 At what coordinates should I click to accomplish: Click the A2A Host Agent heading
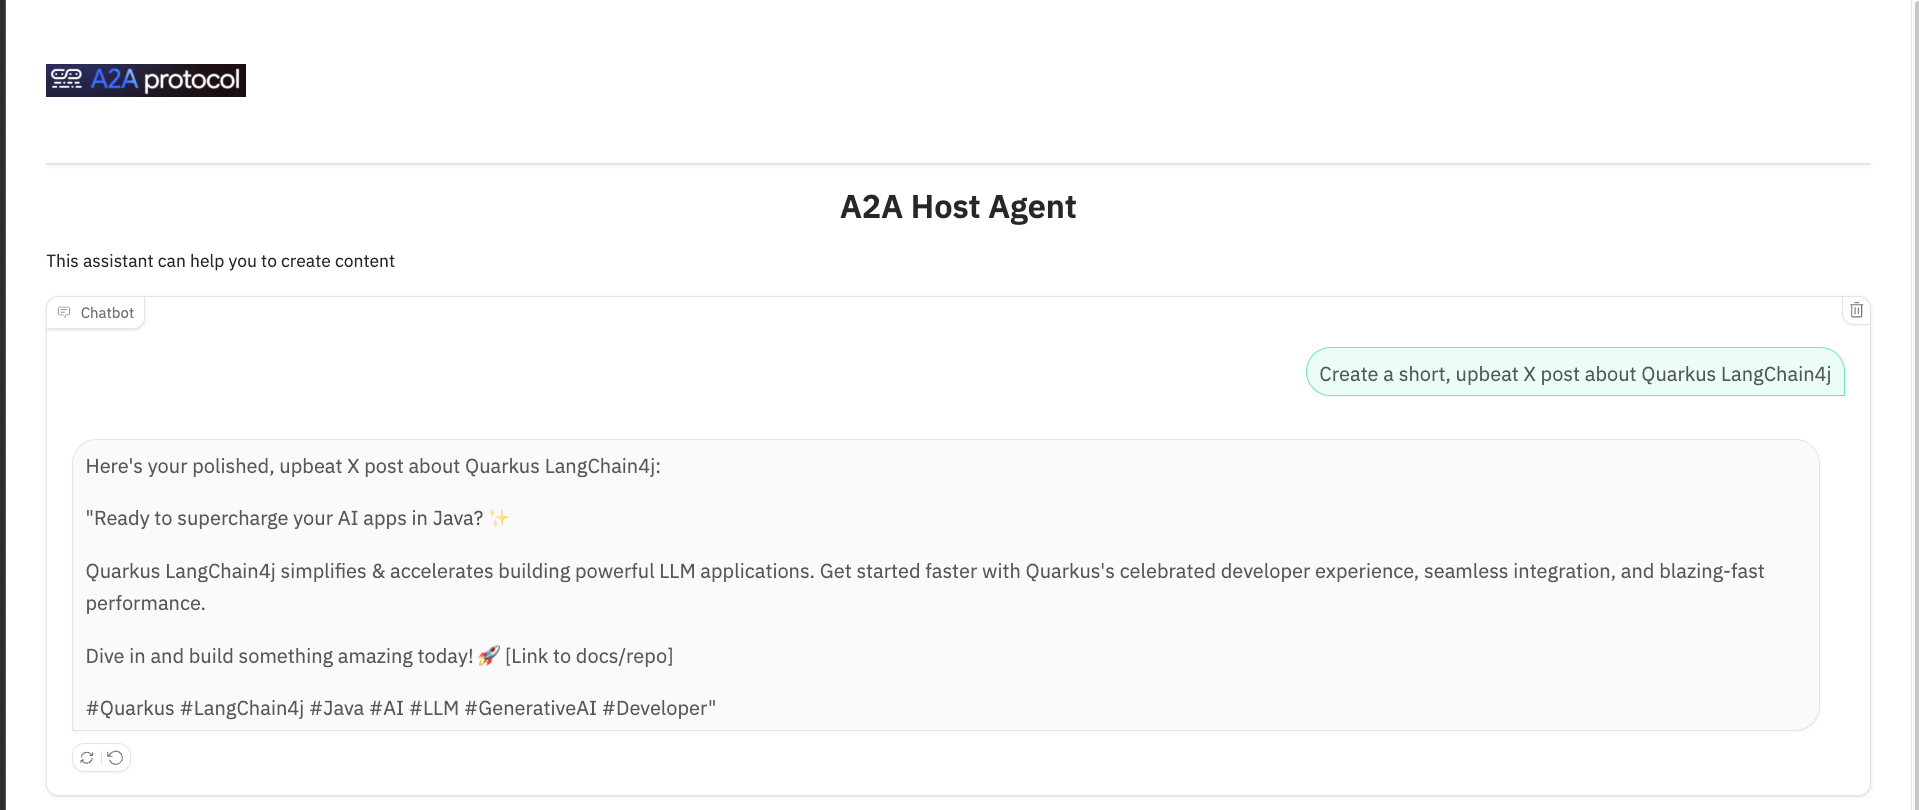tap(958, 207)
